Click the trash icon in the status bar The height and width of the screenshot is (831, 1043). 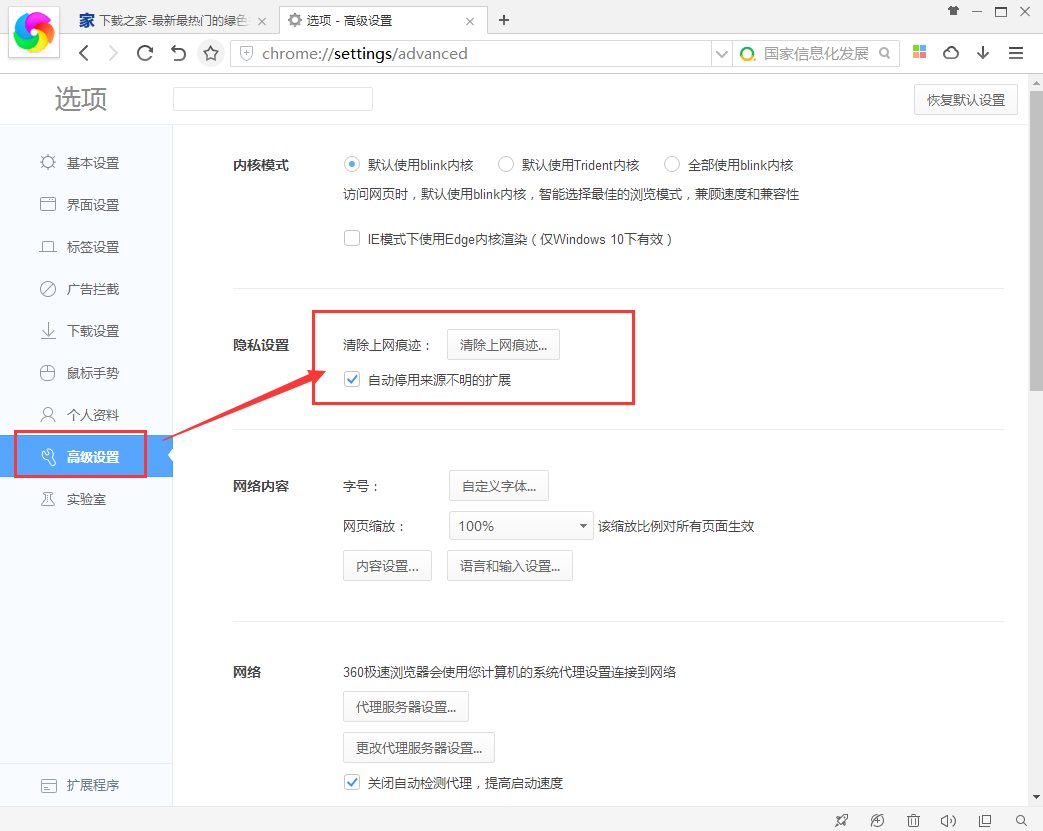point(913,820)
